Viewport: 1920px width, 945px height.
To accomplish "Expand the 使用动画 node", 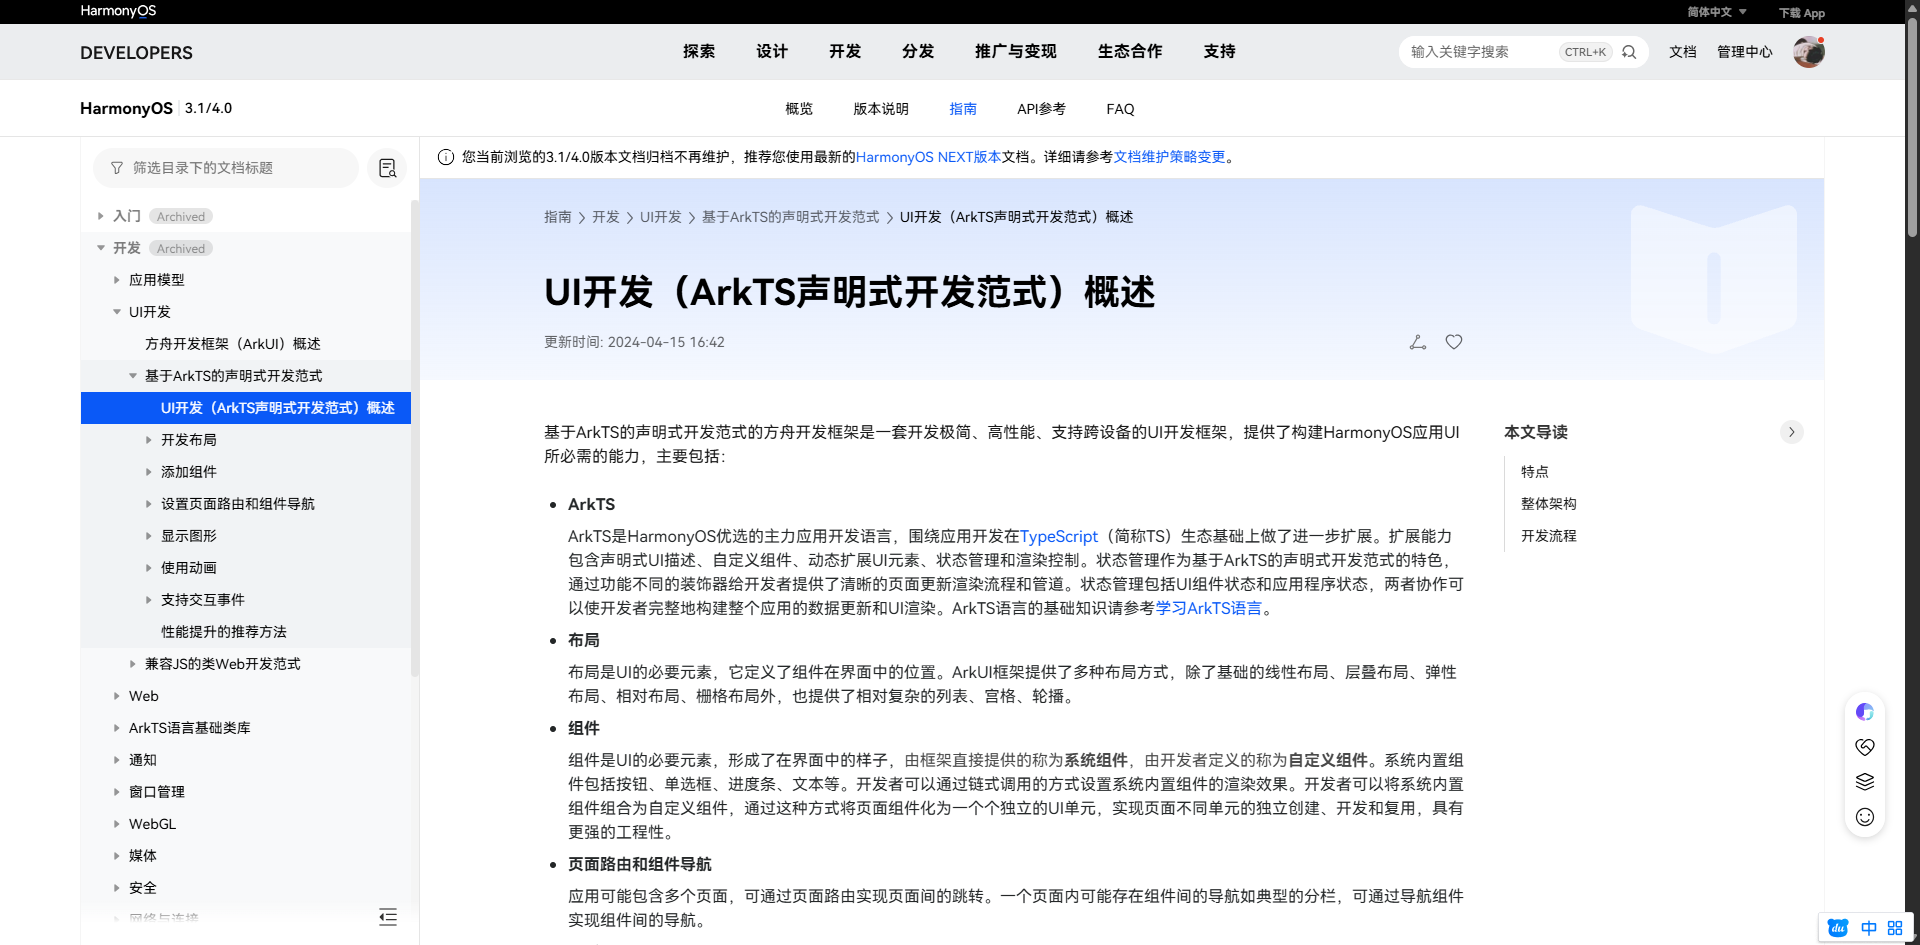I will pyautogui.click(x=148, y=568).
